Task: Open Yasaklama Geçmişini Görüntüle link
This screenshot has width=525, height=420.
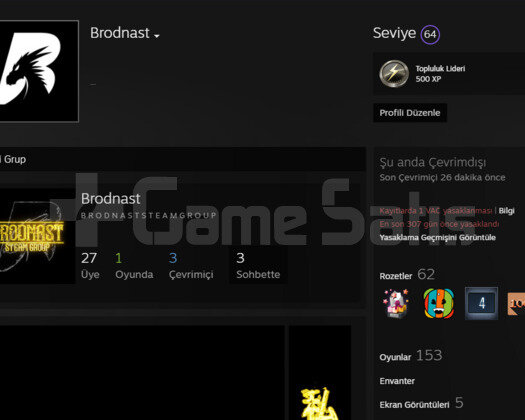Action: (x=437, y=237)
